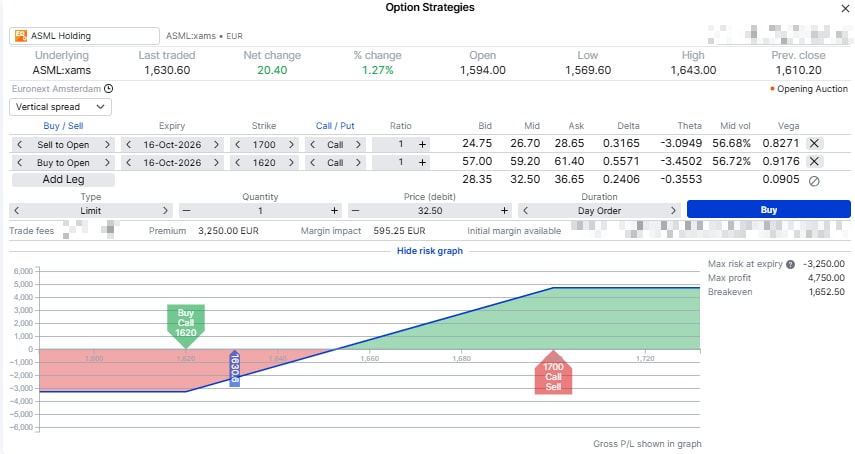Viewport: 855px width, 454px height.
Task: Click the Buy / Sell column header
Action: pos(63,126)
